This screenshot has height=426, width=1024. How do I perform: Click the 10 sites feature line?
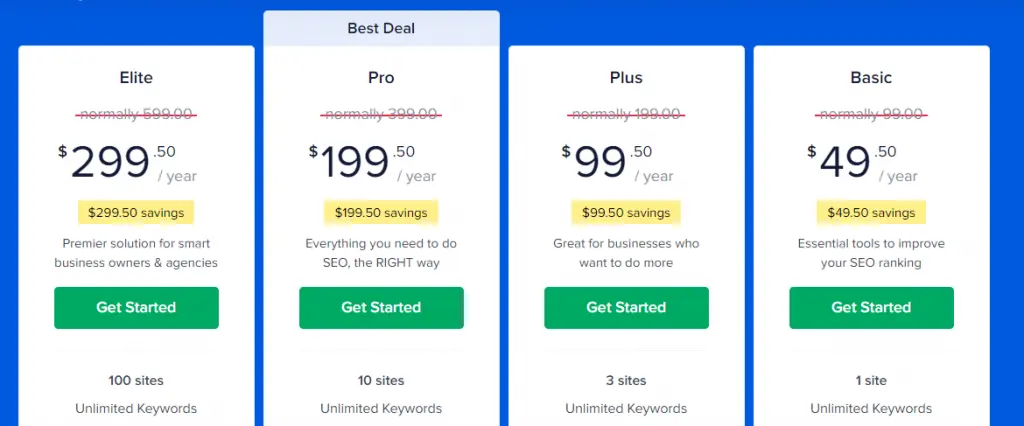[381, 380]
